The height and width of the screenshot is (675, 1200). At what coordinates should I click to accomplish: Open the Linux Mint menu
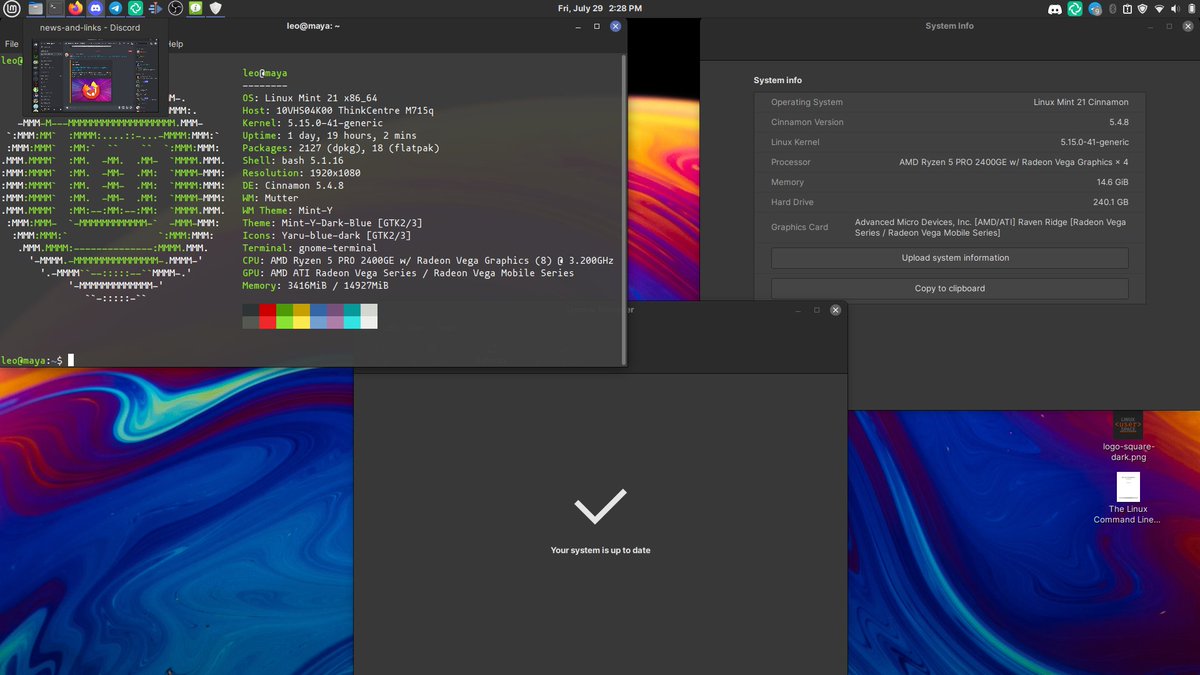point(11,8)
